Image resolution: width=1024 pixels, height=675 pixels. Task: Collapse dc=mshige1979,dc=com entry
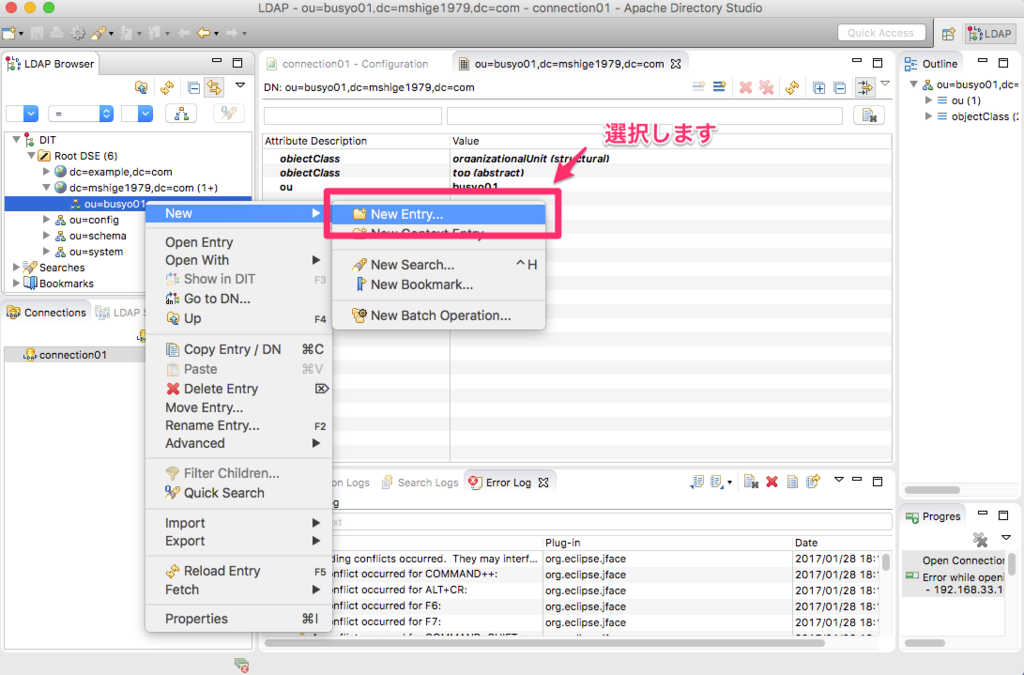46,187
